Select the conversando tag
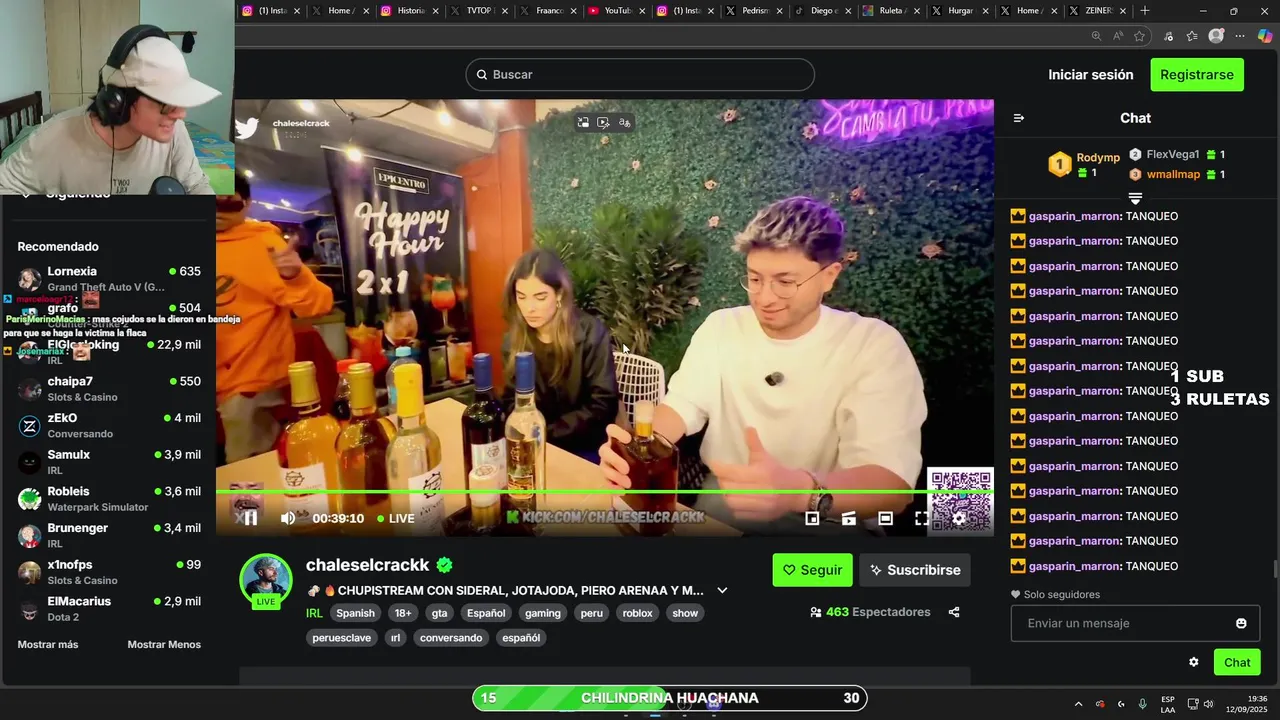1280x720 pixels. click(451, 638)
